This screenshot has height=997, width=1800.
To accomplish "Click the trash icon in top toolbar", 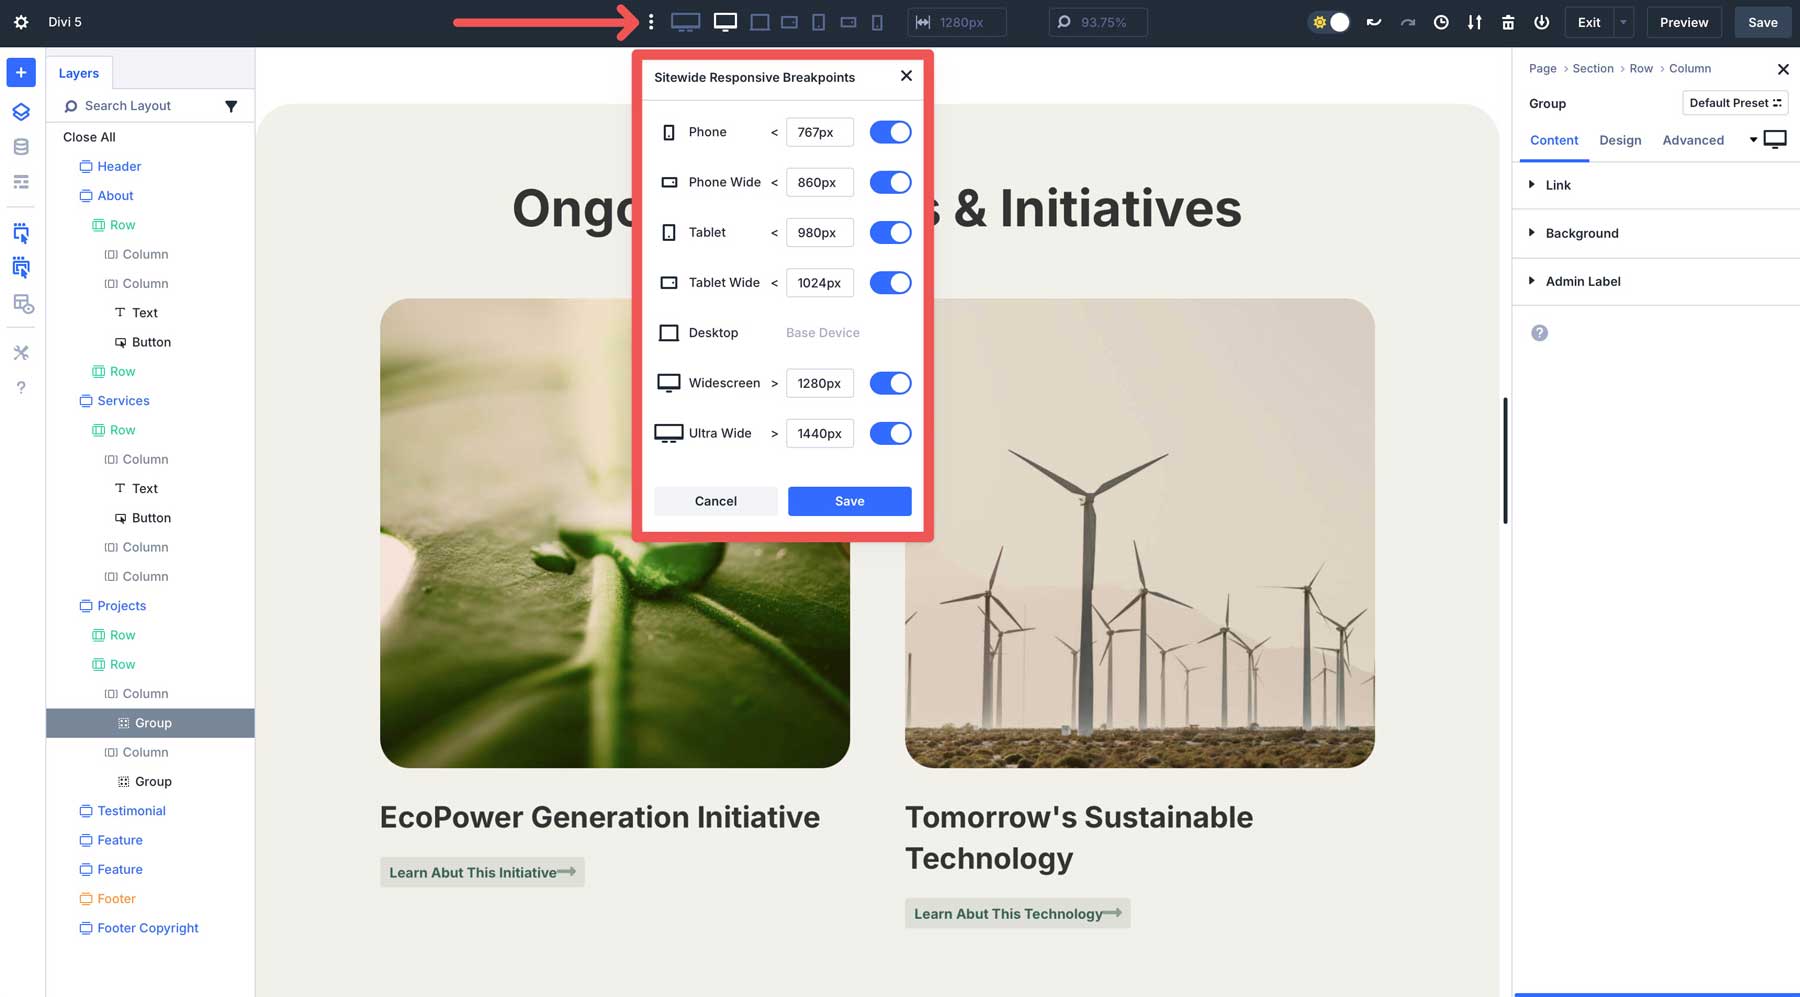I will tap(1508, 22).
